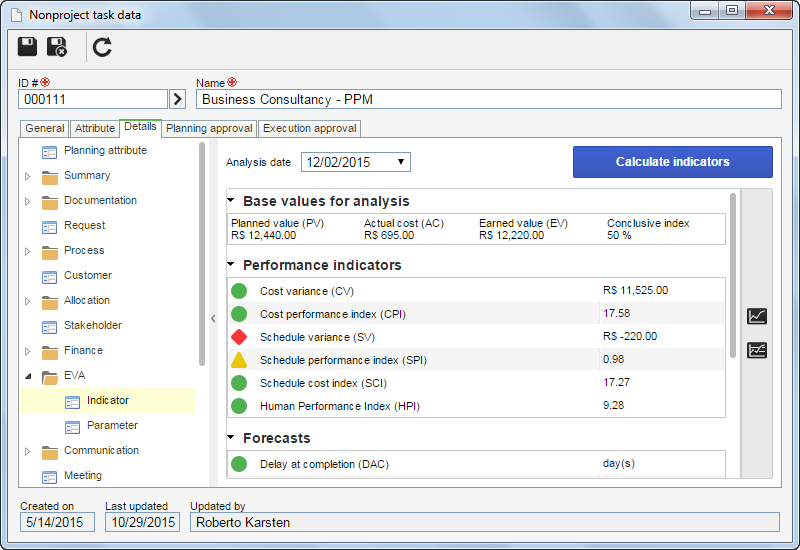Select the Meeting tree item
This screenshot has width=800, height=550.
[83, 476]
